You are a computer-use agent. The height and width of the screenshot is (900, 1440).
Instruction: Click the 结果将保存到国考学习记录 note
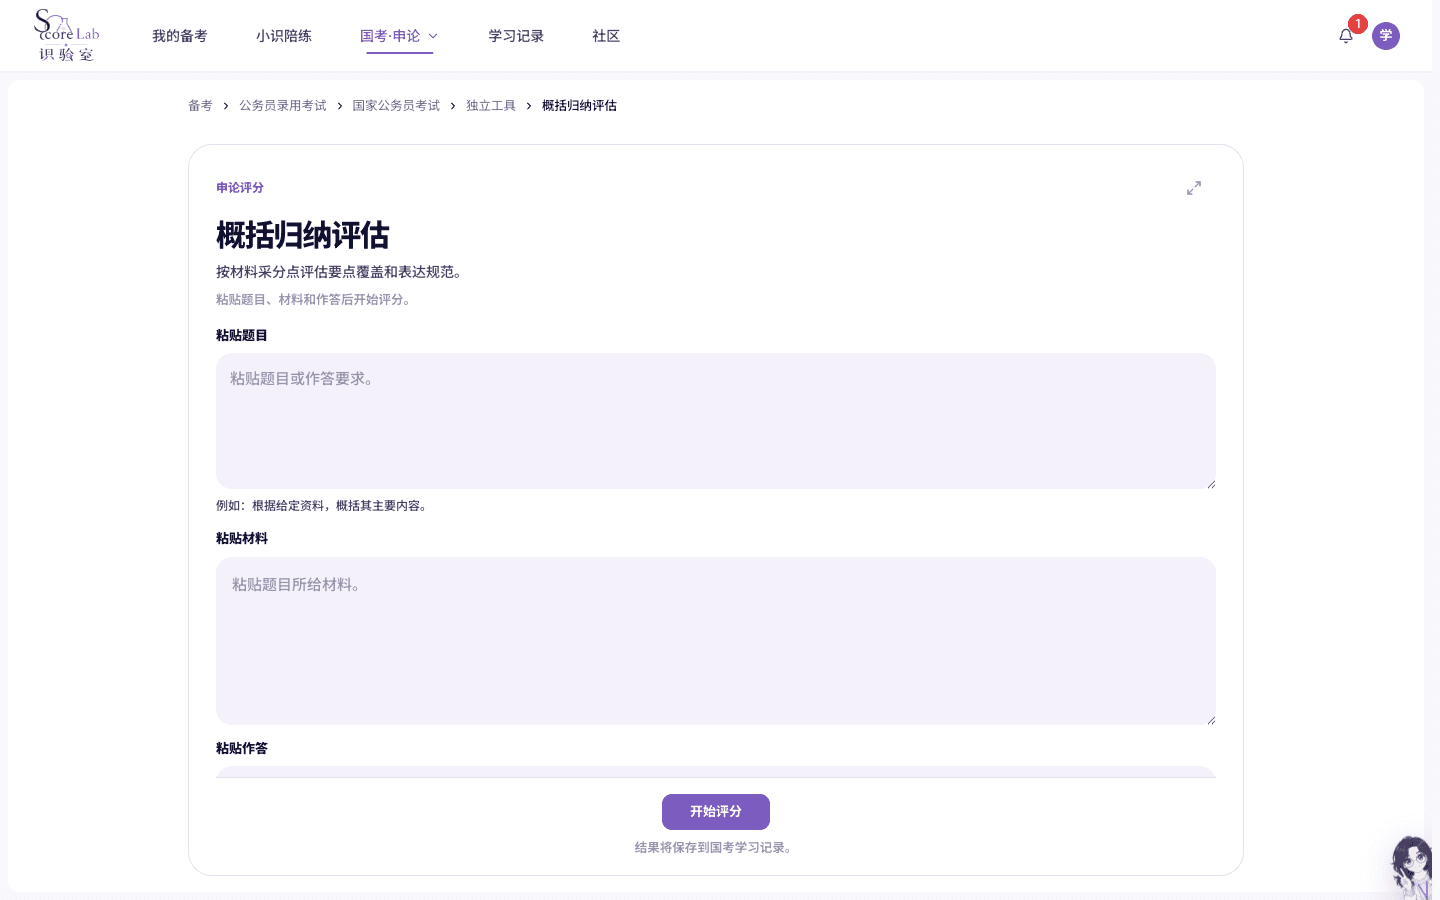[716, 848]
